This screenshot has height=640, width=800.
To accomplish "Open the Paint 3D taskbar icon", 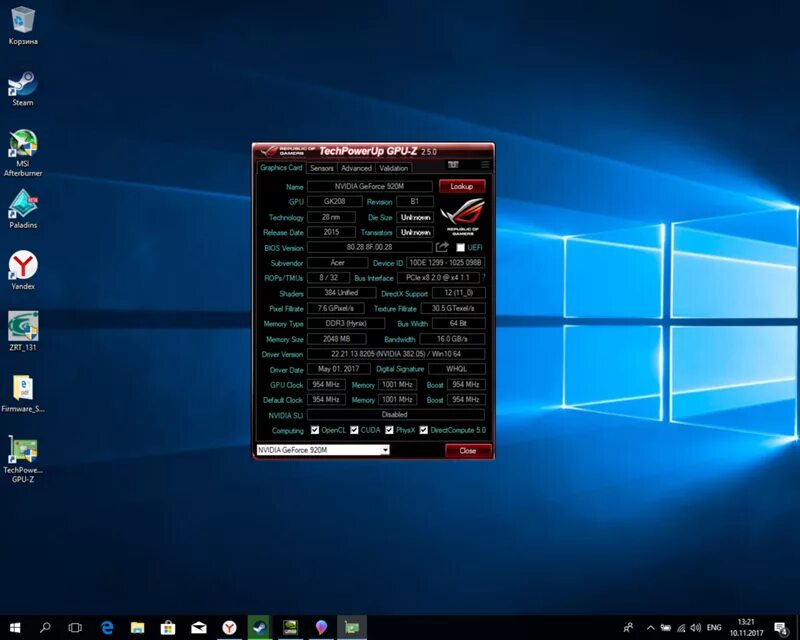I will [x=321, y=627].
